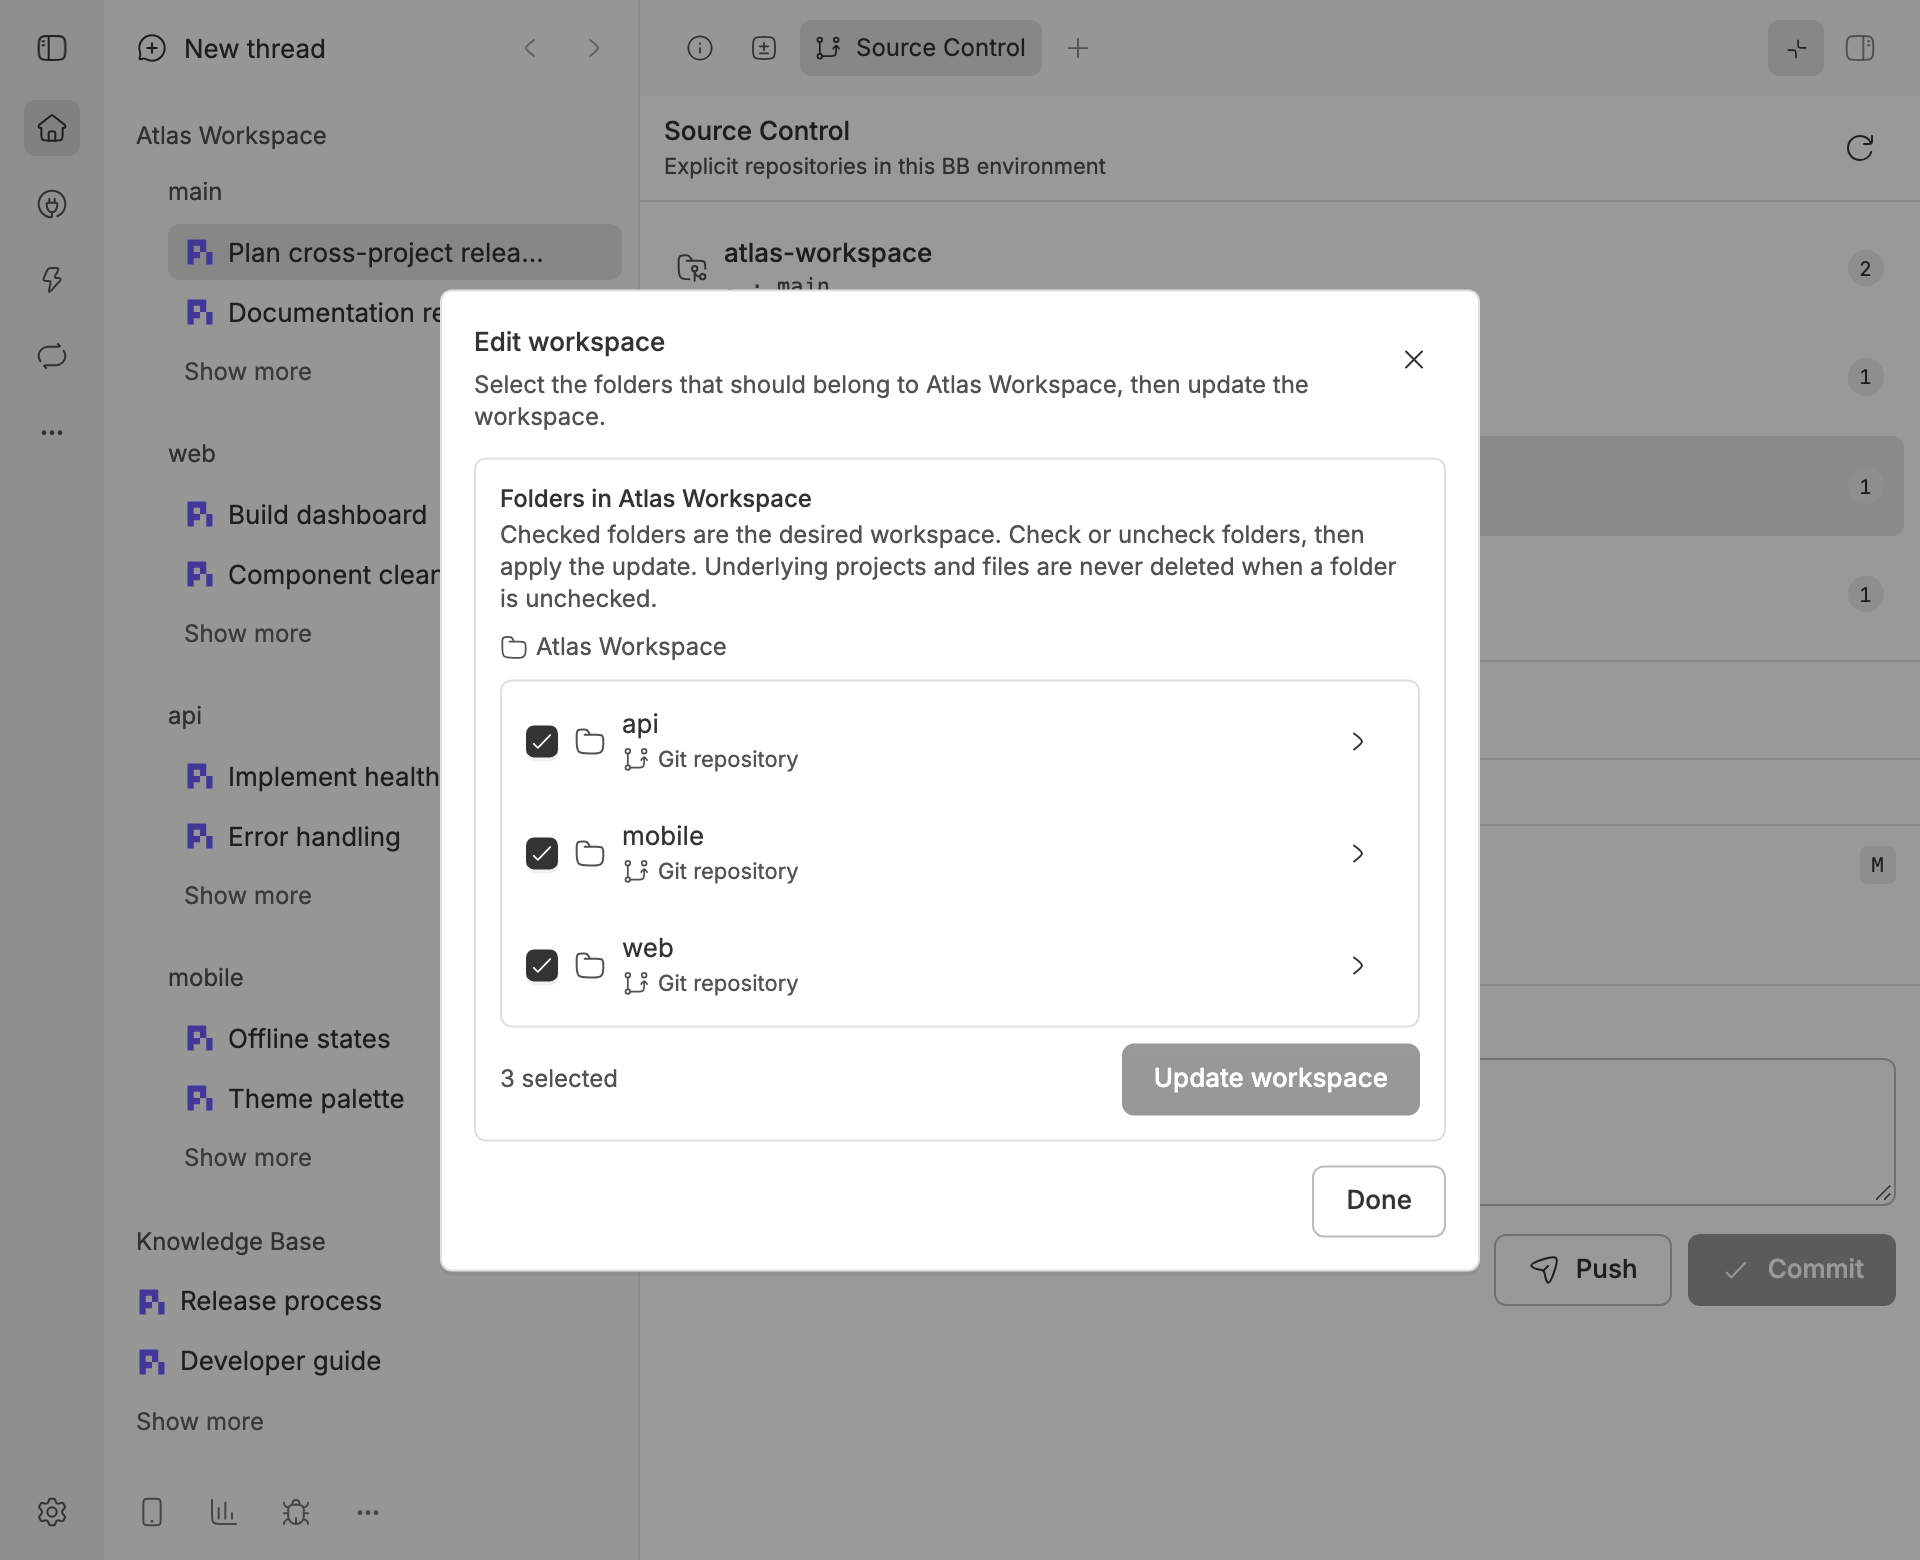Expand the mobile folder chevron

pyautogui.click(x=1358, y=853)
